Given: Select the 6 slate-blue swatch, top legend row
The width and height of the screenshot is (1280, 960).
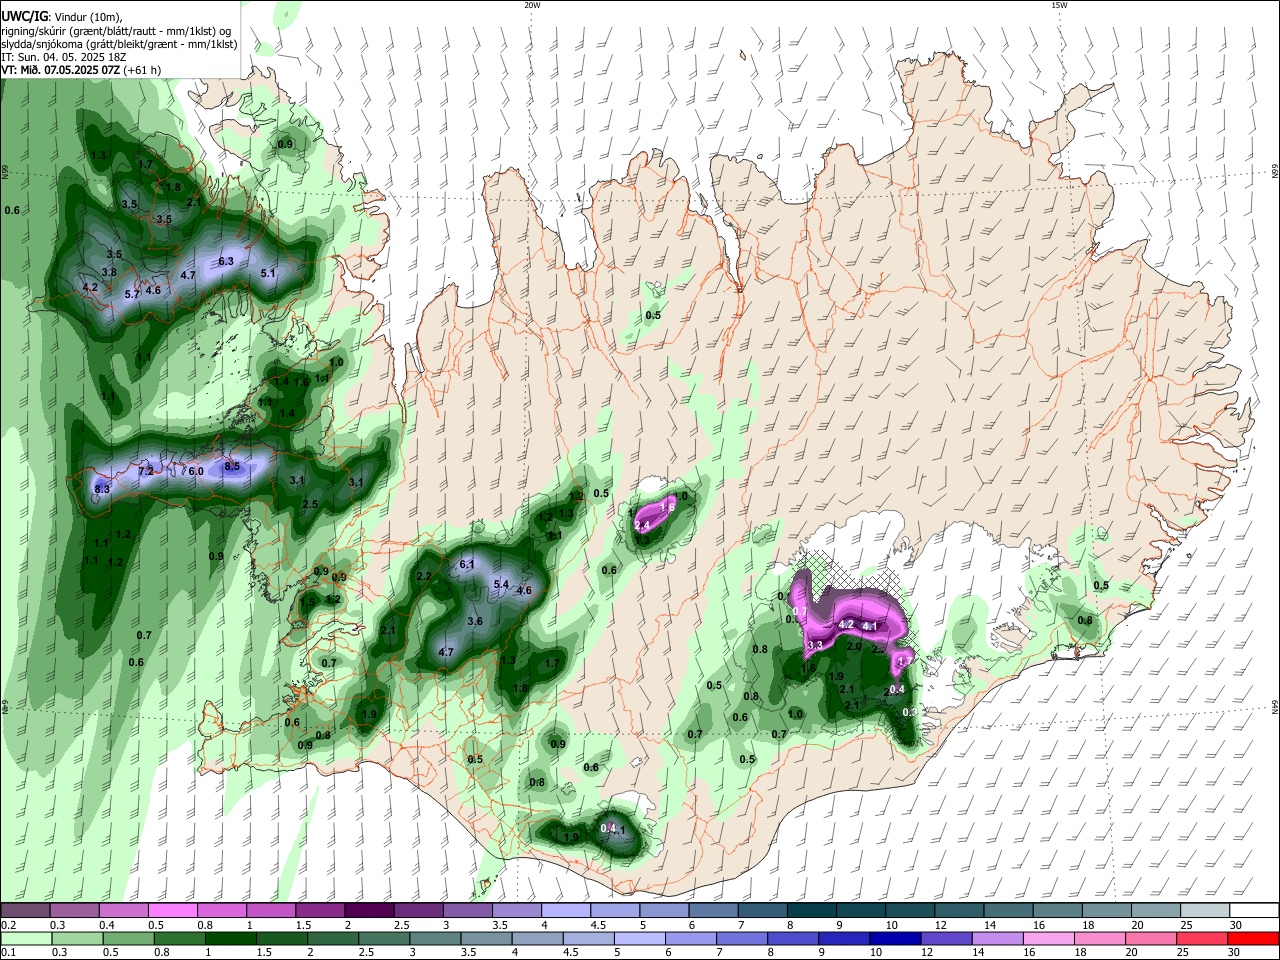Looking at the screenshot, I should click(x=713, y=911).
